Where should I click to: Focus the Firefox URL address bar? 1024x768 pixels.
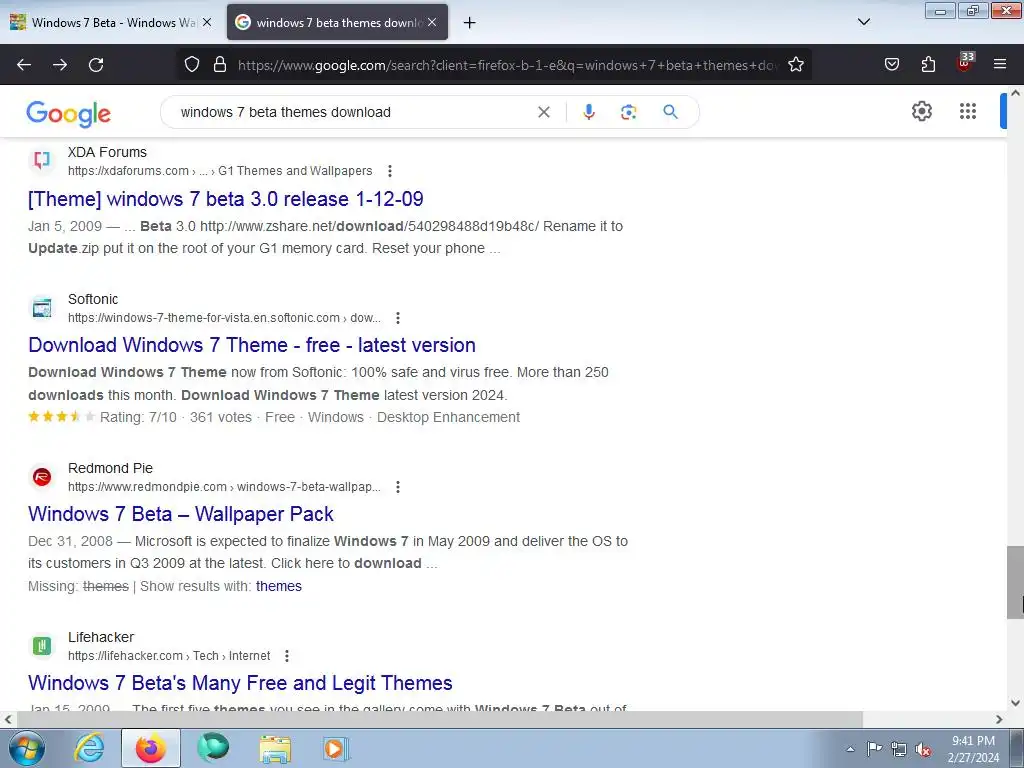tap(508, 65)
